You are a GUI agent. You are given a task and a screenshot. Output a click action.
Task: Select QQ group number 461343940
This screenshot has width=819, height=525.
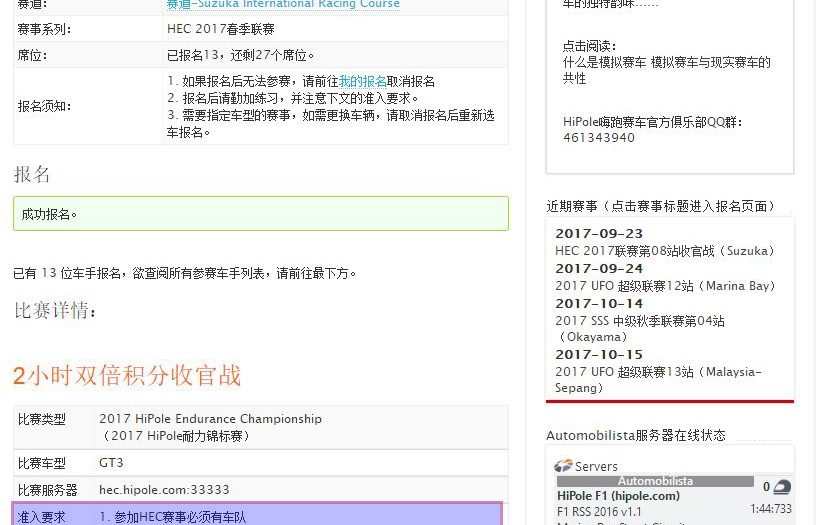599,138
